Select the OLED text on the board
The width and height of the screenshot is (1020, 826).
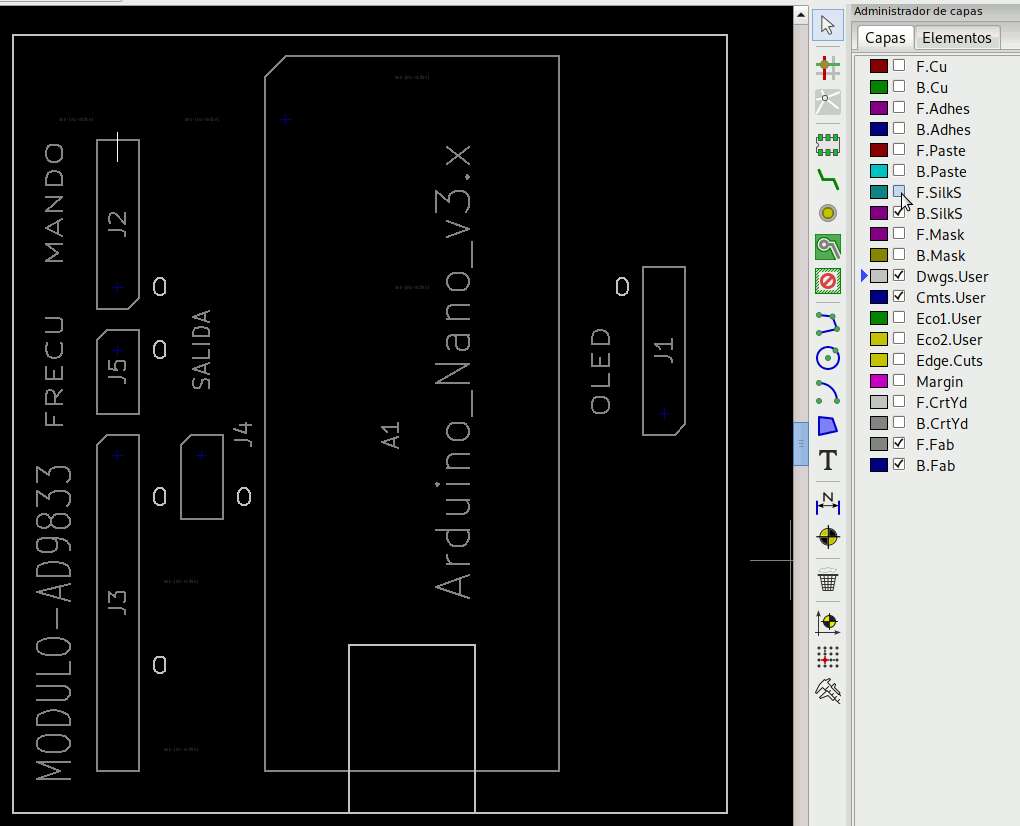pyautogui.click(x=601, y=371)
